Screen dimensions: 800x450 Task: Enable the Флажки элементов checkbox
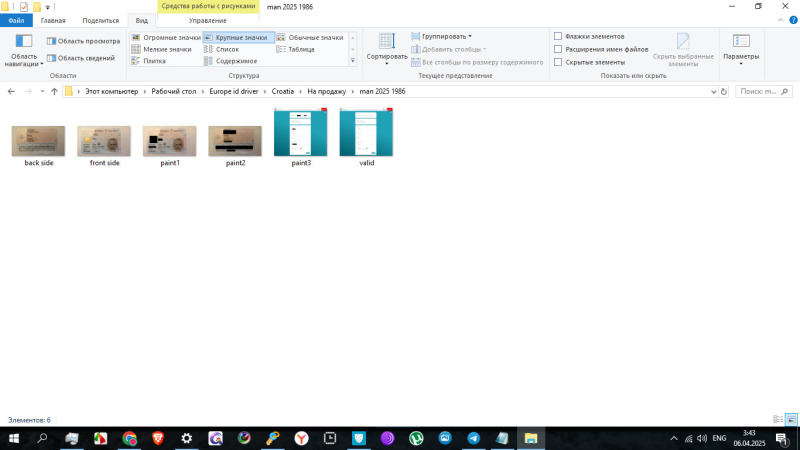click(x=558, y=36)
